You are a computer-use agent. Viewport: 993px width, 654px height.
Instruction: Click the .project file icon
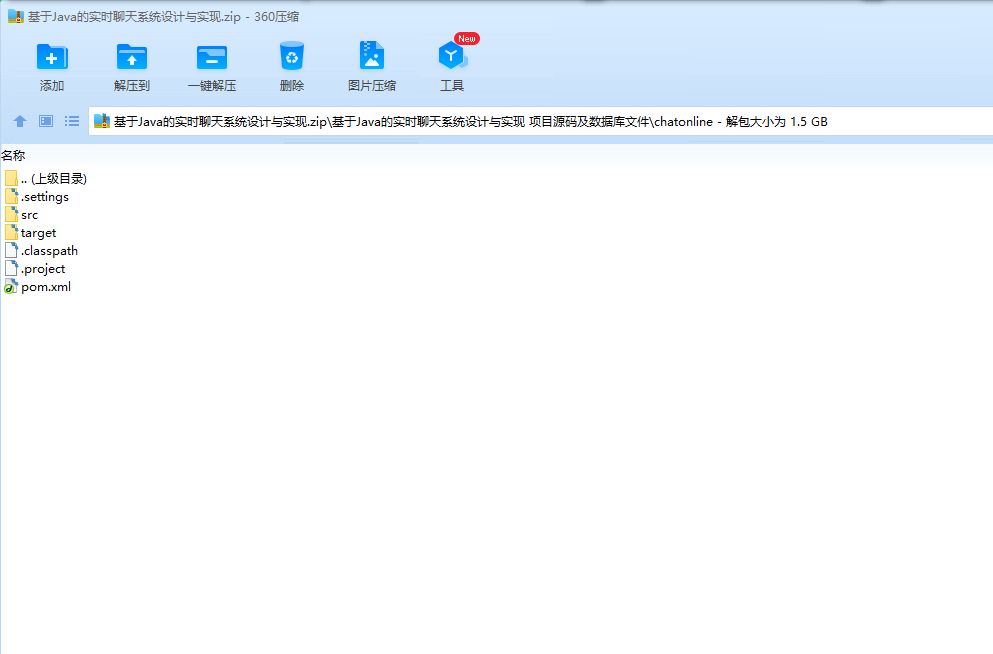tap(11, 268)
